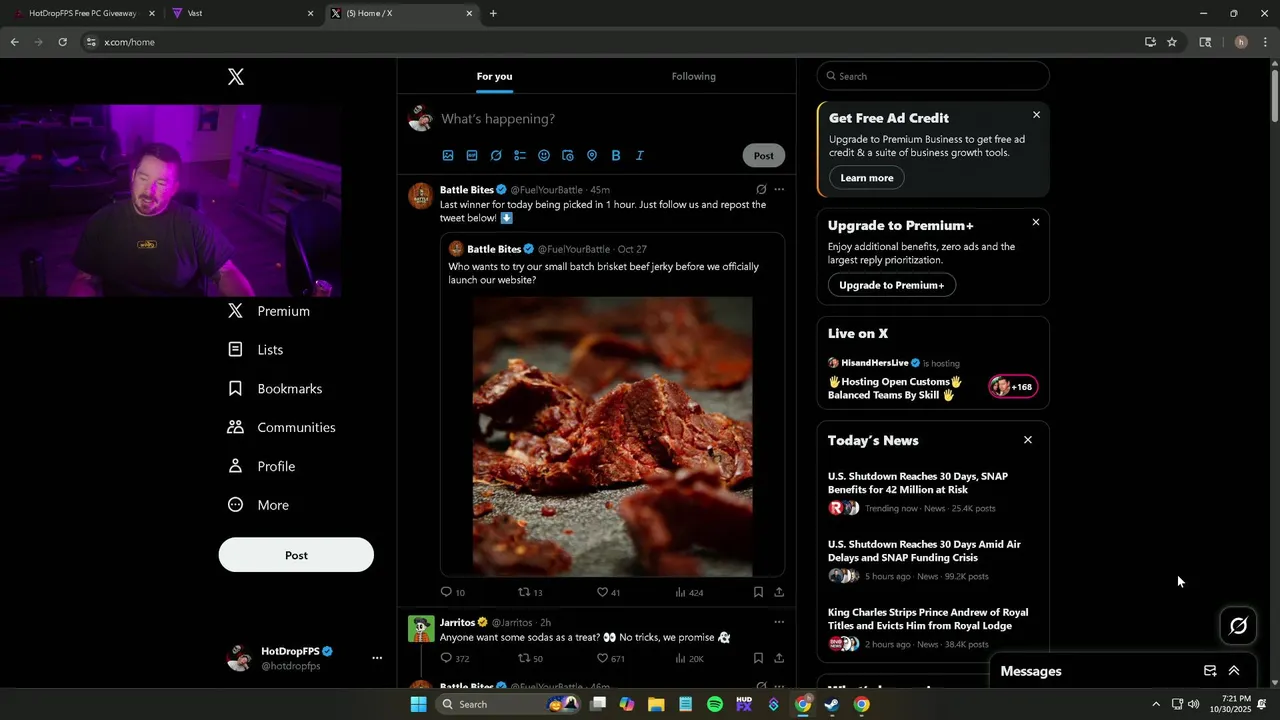Viewport: 1280px width, 720px height.
Task: Click the Learn more button
Action: pyautogui.click(x=867, y=178)
